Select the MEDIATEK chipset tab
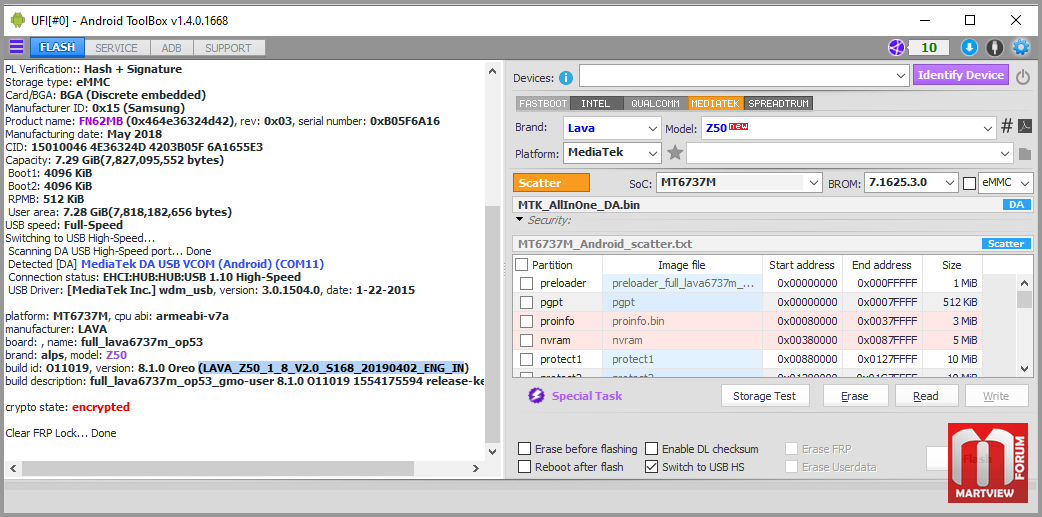This screenshot has height=517, width=1042. pos(715,104)
